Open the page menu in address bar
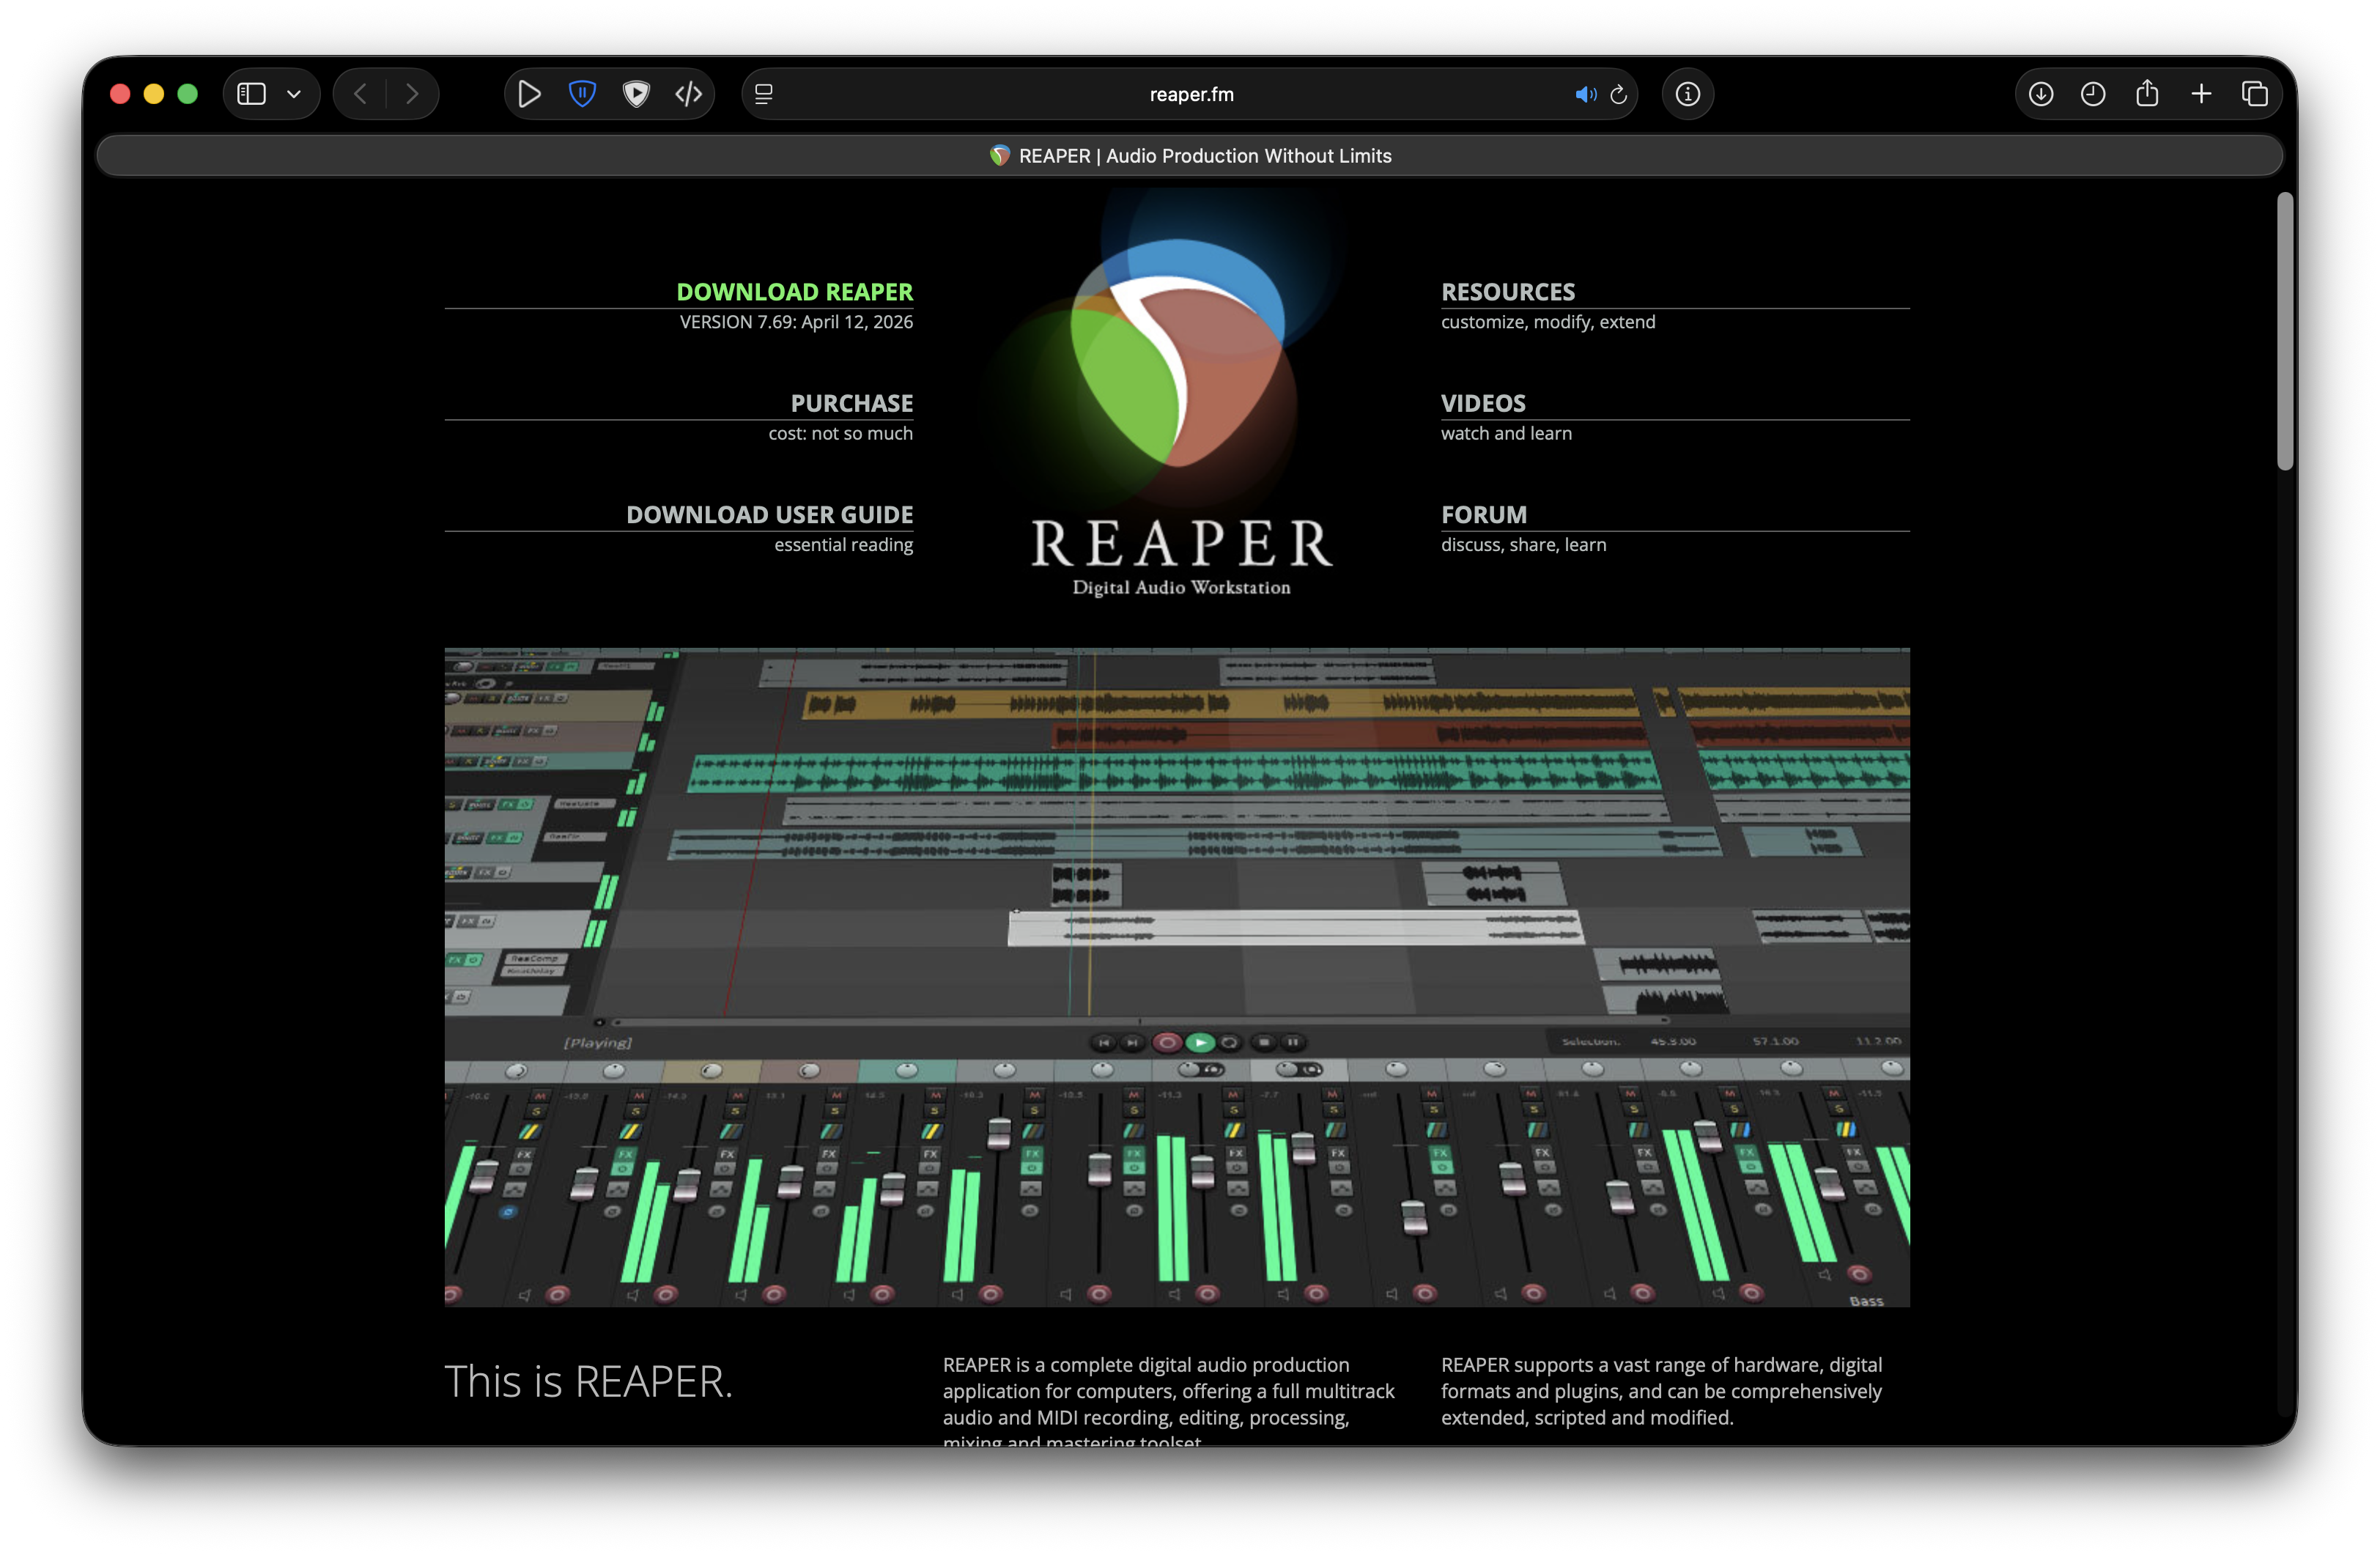Image resolution: width=2380 pixels, height=1555 pixels. coord(764,94)
